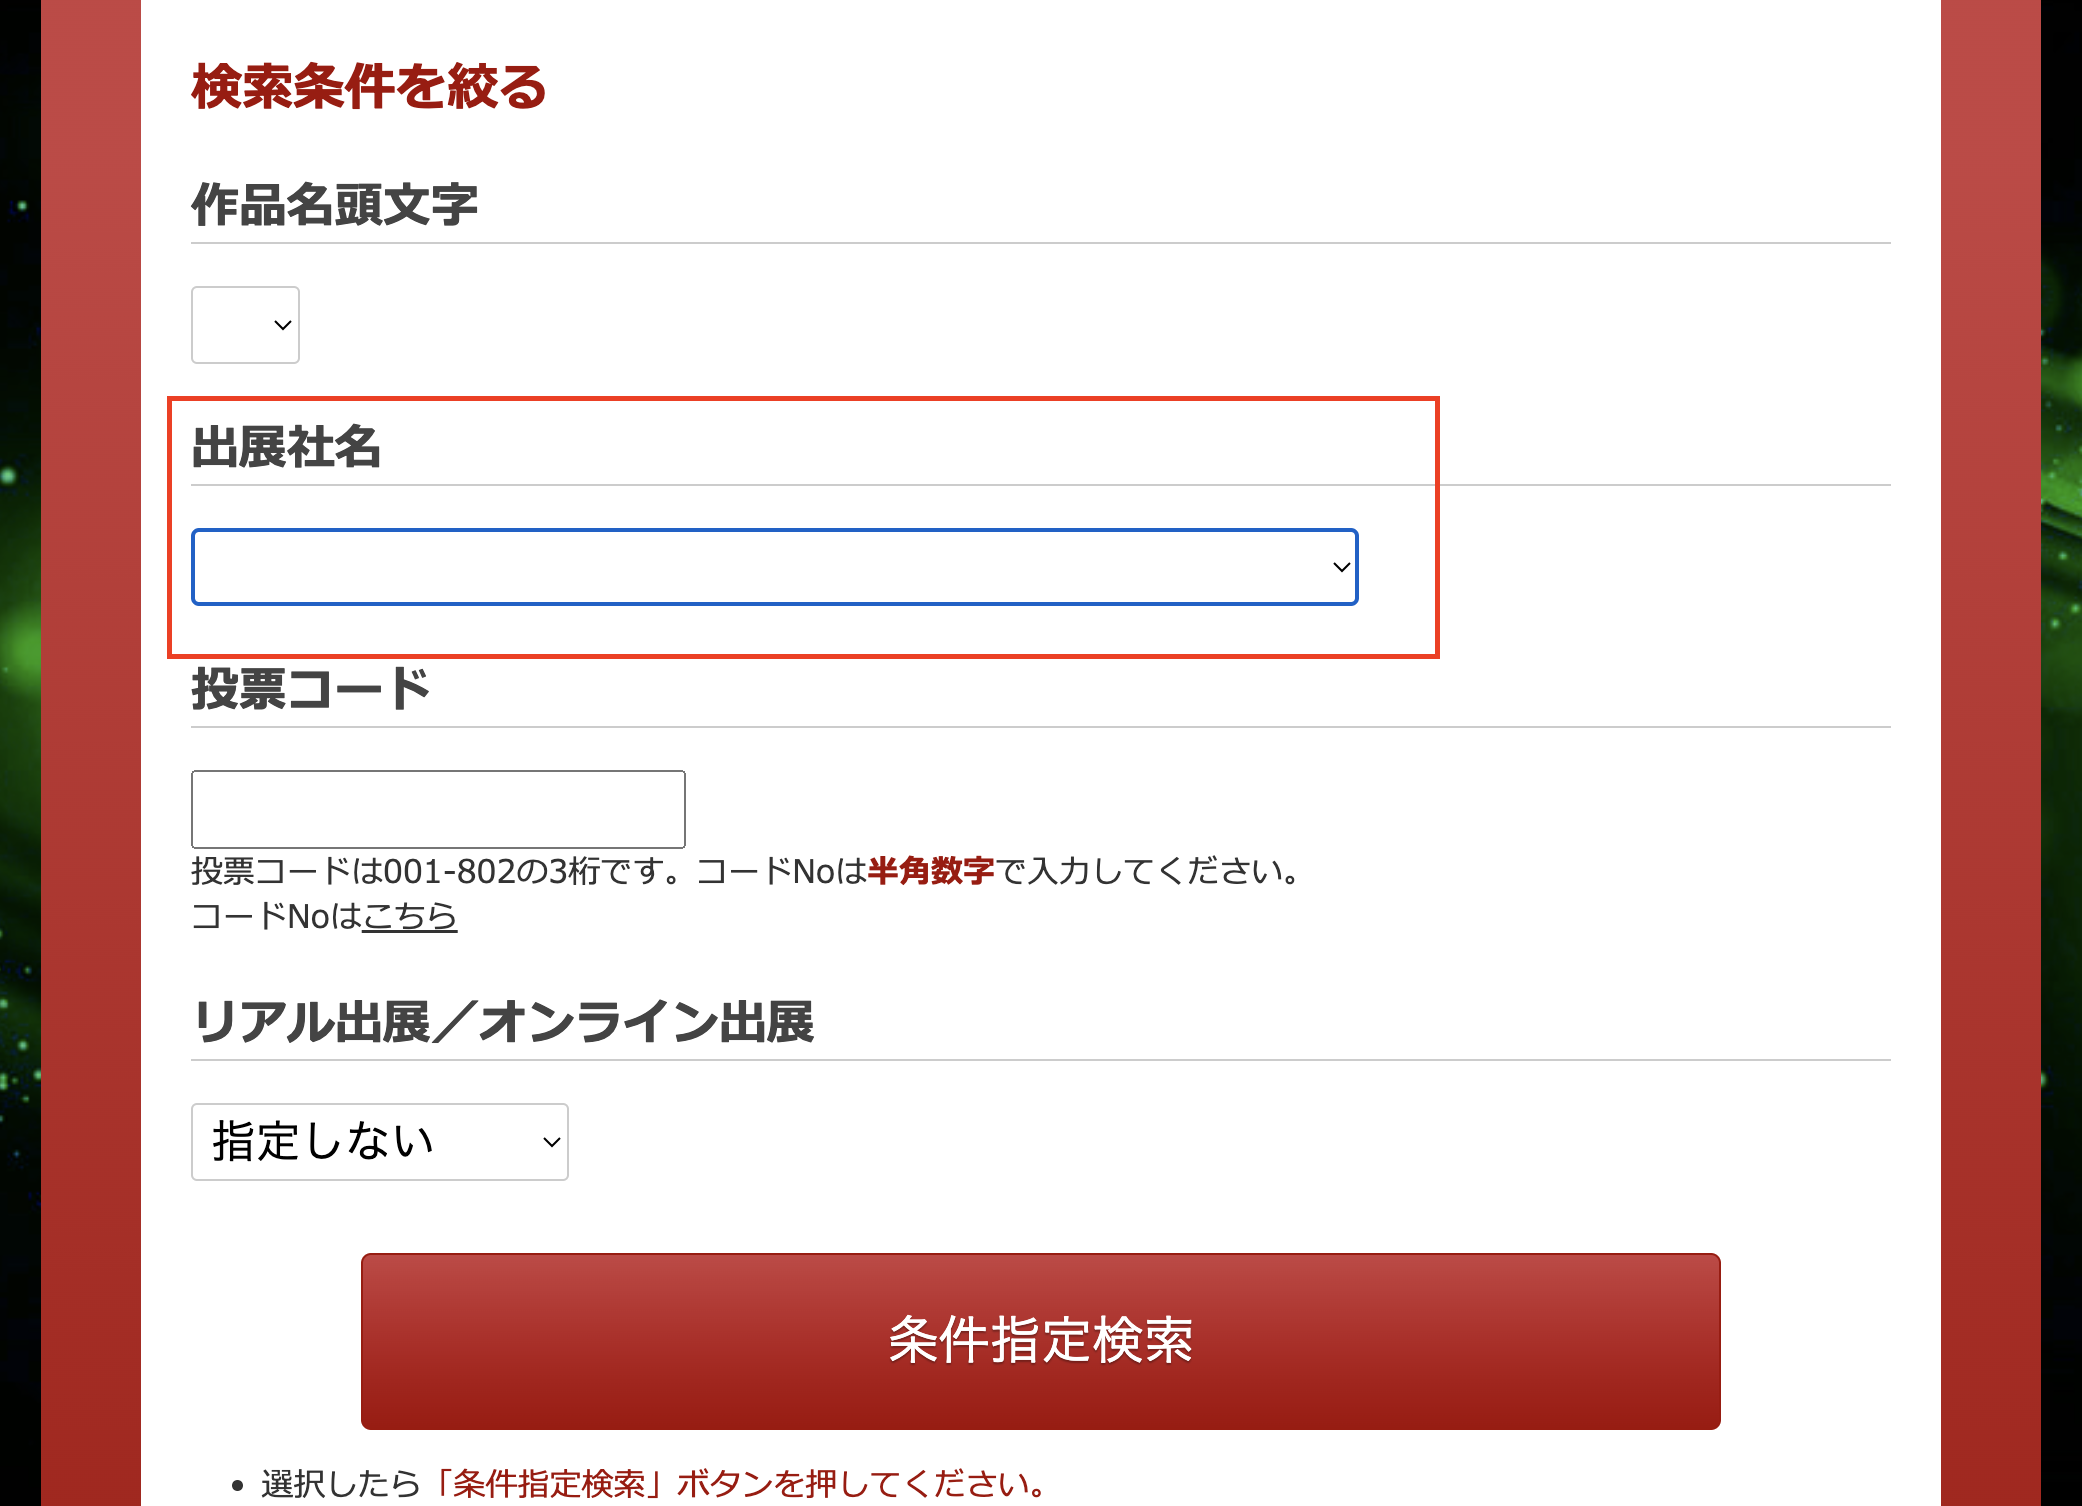
Task: Click the コードNoは text before the link
Action: [x=275, y=916]
